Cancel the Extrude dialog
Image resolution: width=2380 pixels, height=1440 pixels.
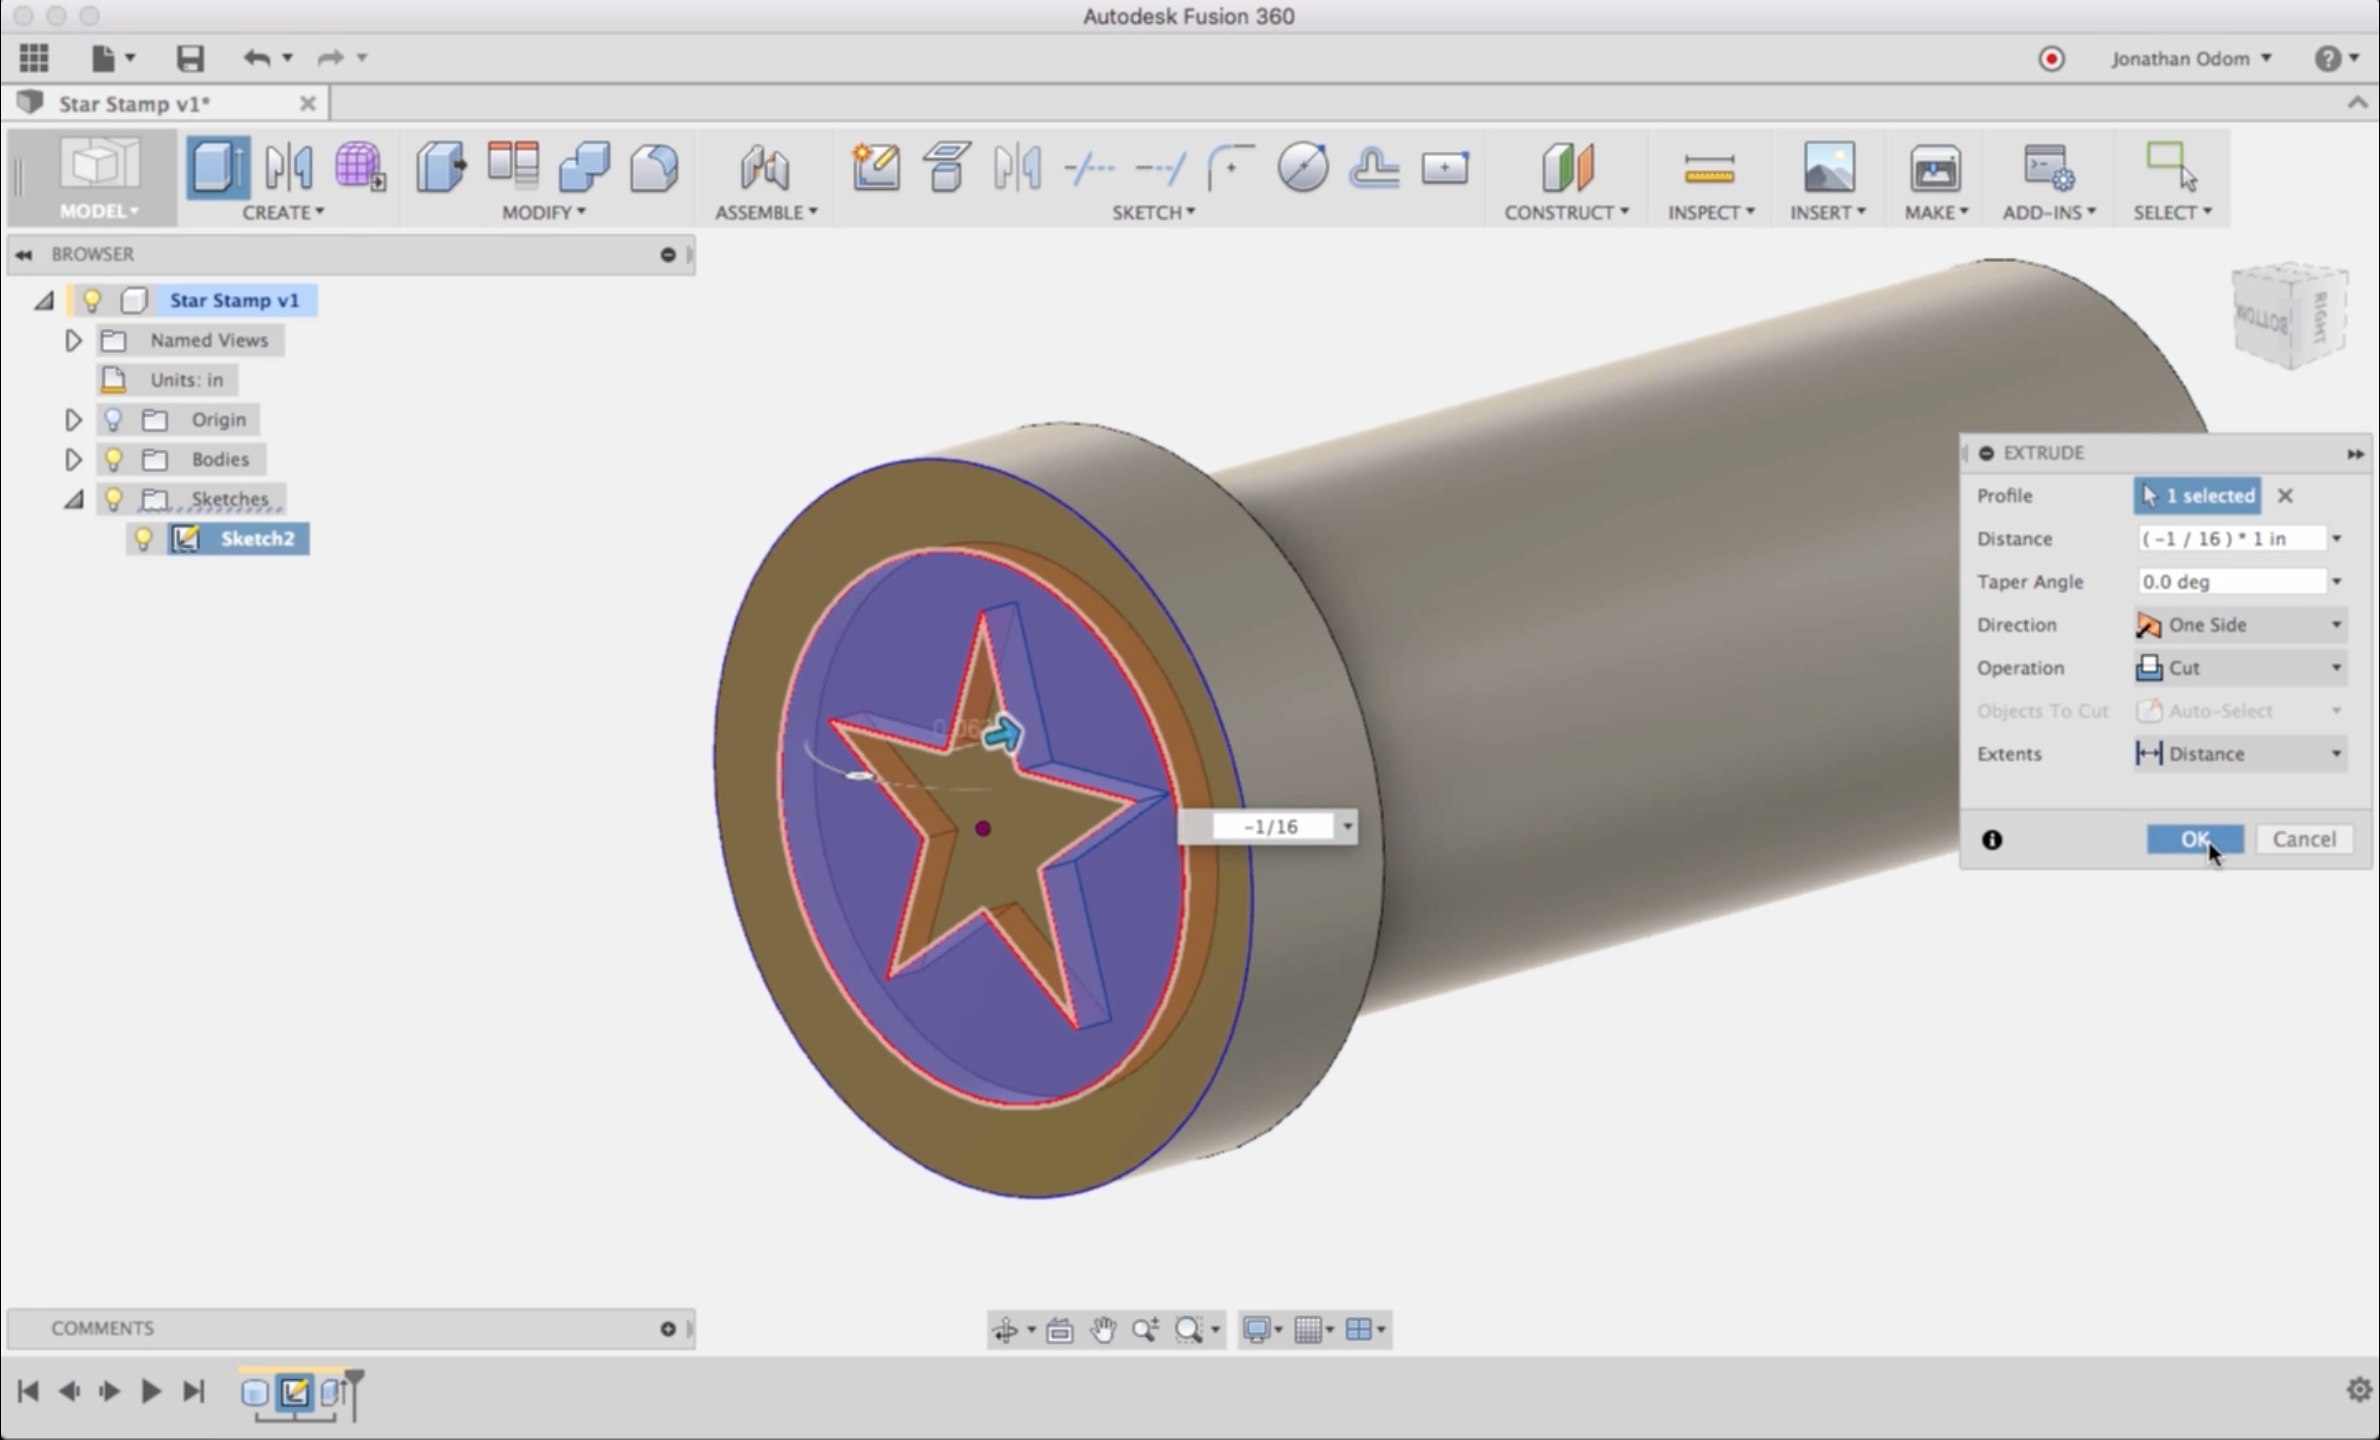pos(2303,839)
